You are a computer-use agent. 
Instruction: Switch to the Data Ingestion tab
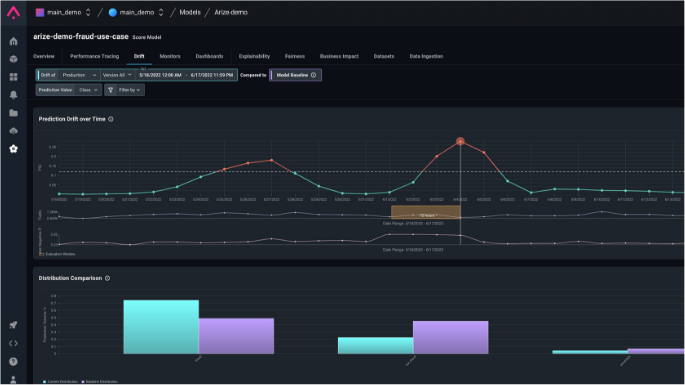point(426,56)
